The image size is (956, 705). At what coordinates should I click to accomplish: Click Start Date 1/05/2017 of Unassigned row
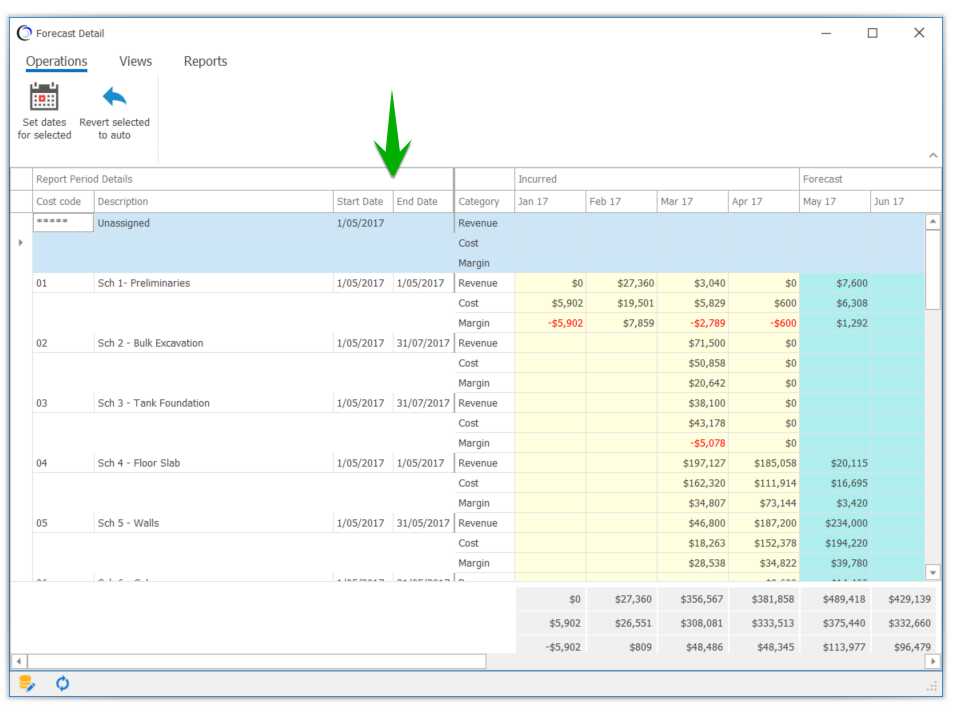pos(363,223)
